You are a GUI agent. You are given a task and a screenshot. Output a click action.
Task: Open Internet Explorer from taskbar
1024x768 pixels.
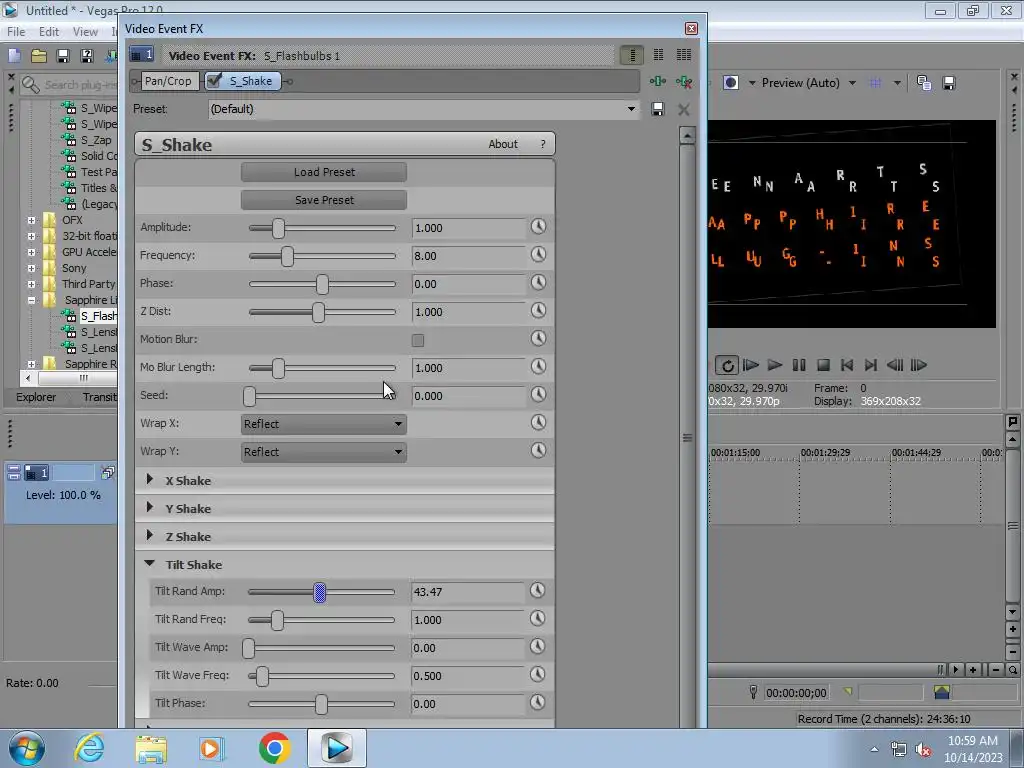coord(89,748)
